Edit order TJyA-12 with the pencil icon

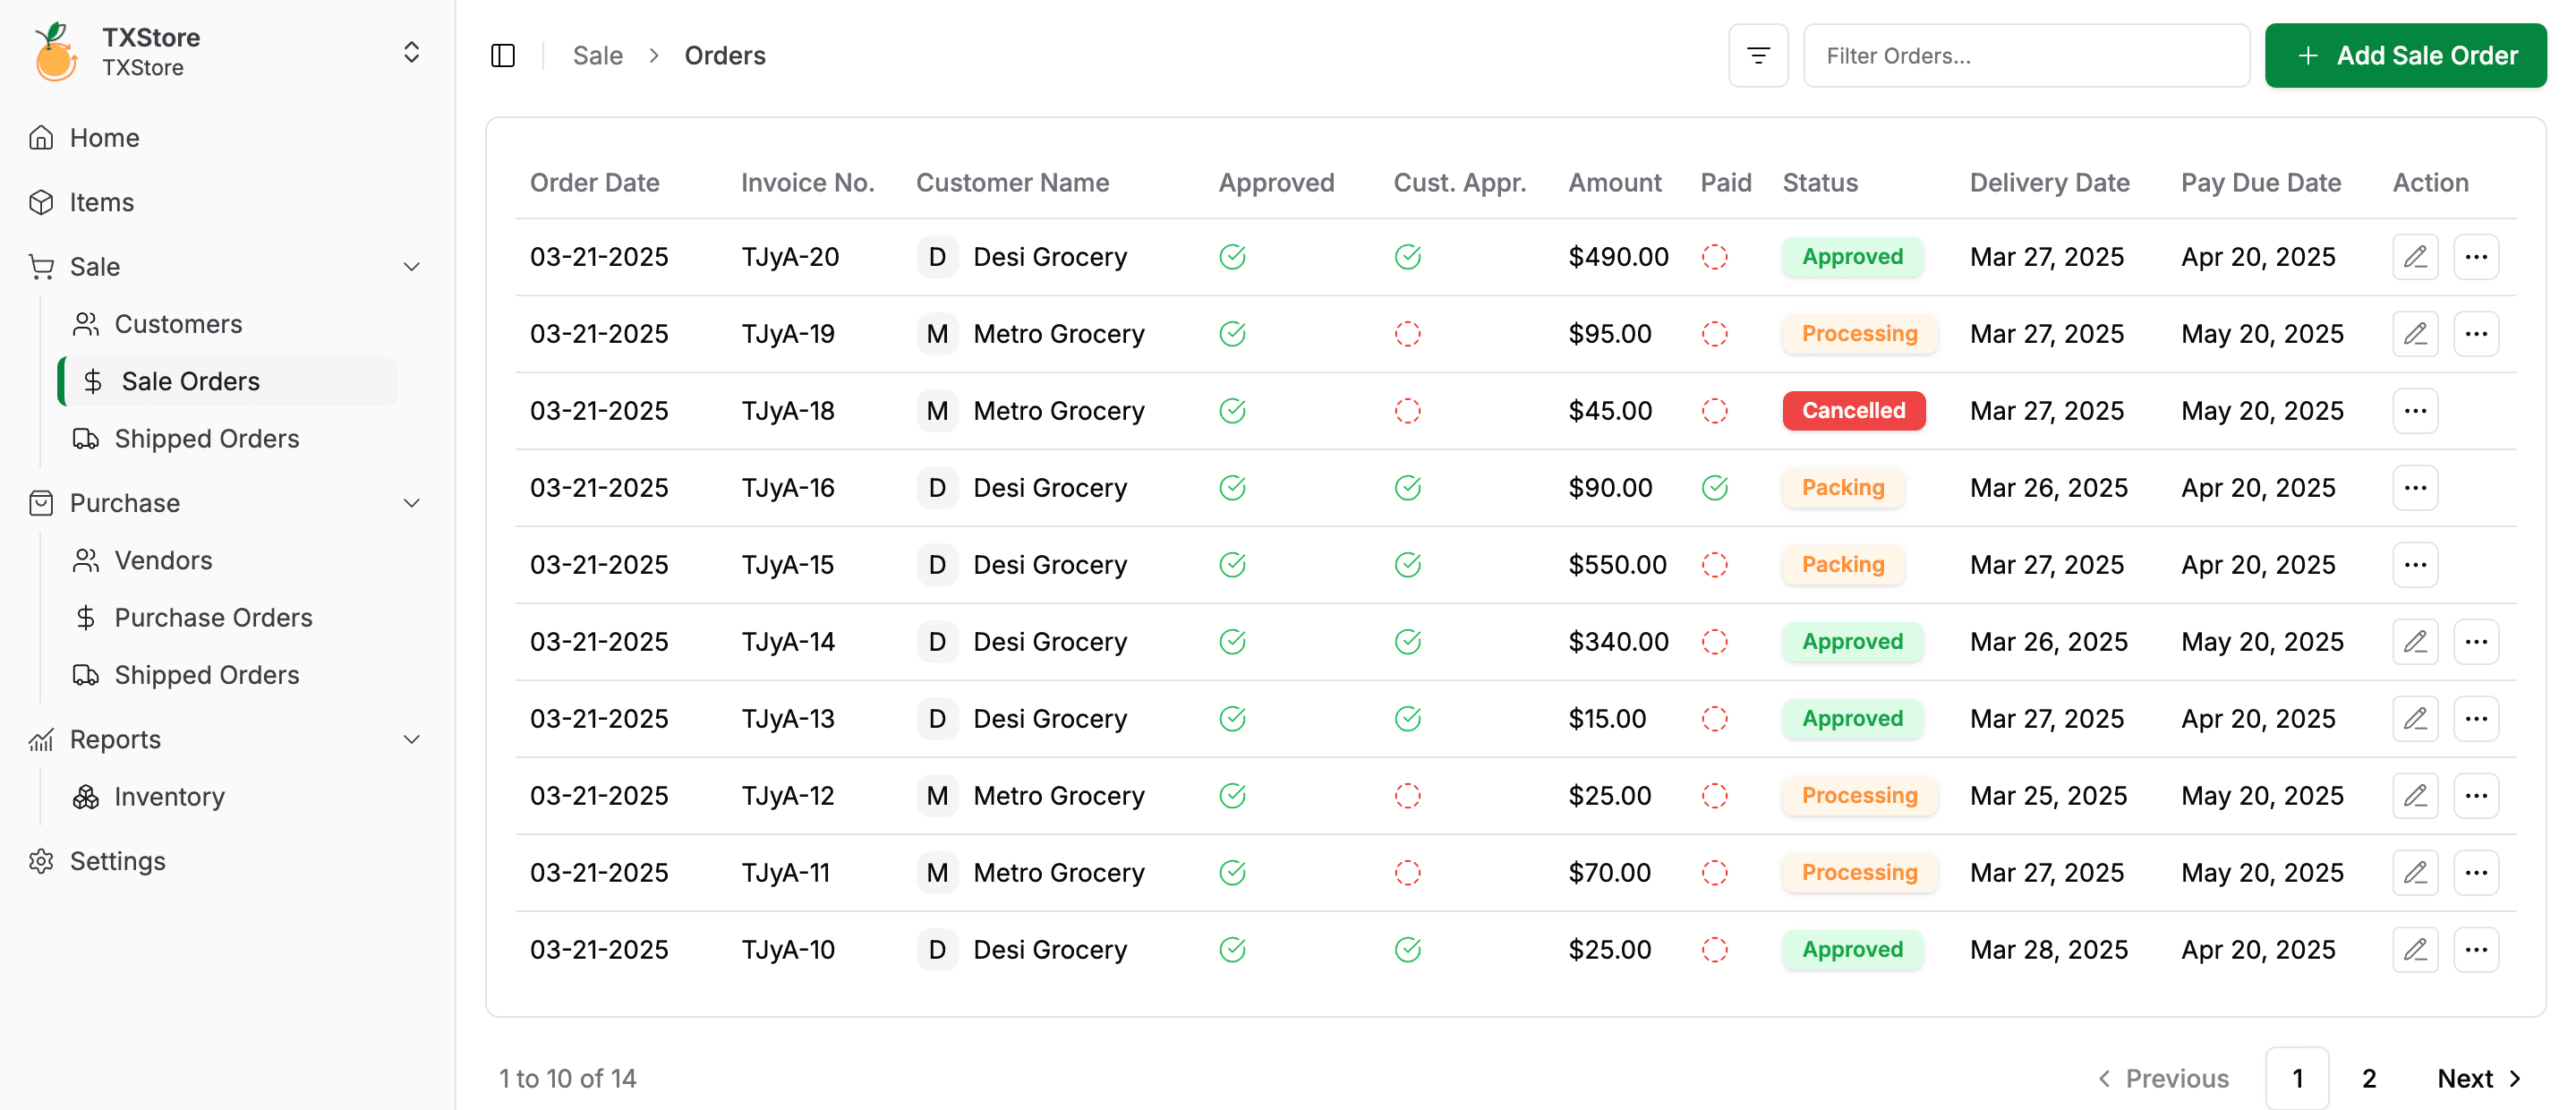point(2414,796)
